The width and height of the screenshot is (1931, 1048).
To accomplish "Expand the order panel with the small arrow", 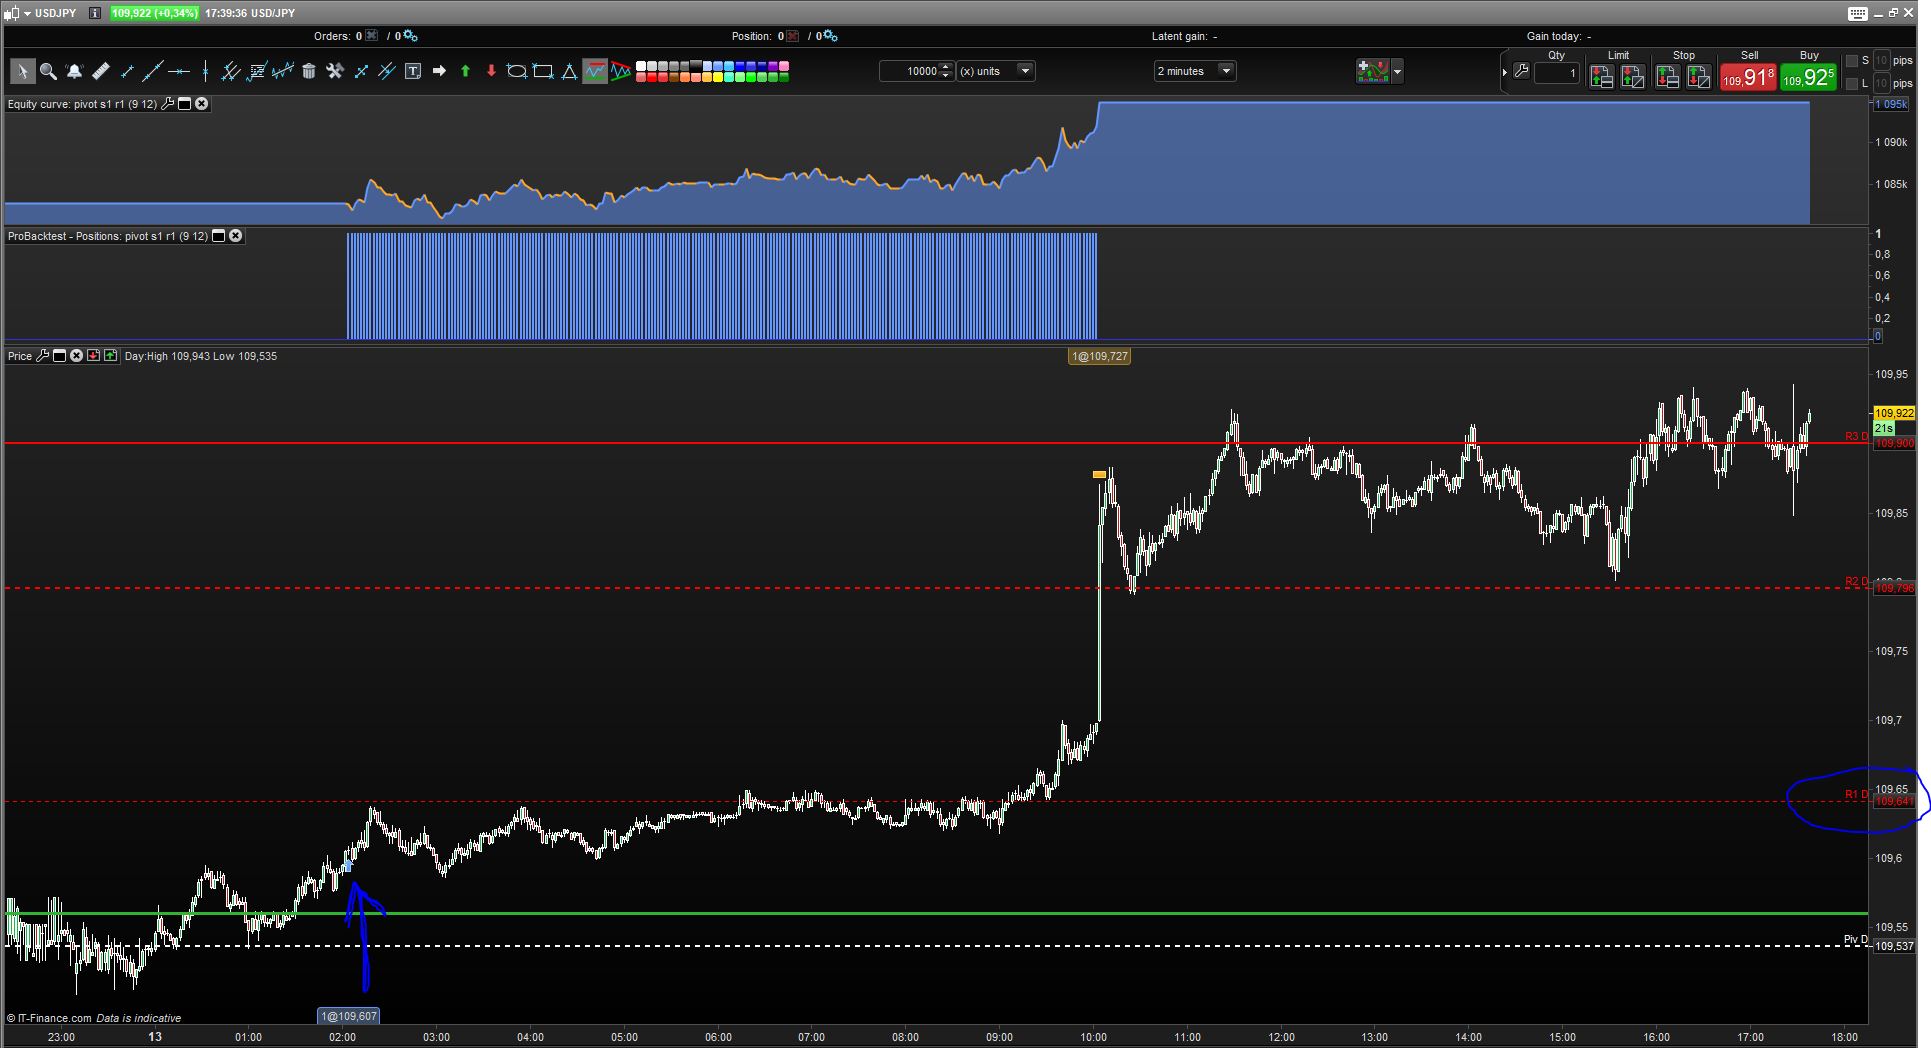I will pyautogui.click(x=1504, y=72).
